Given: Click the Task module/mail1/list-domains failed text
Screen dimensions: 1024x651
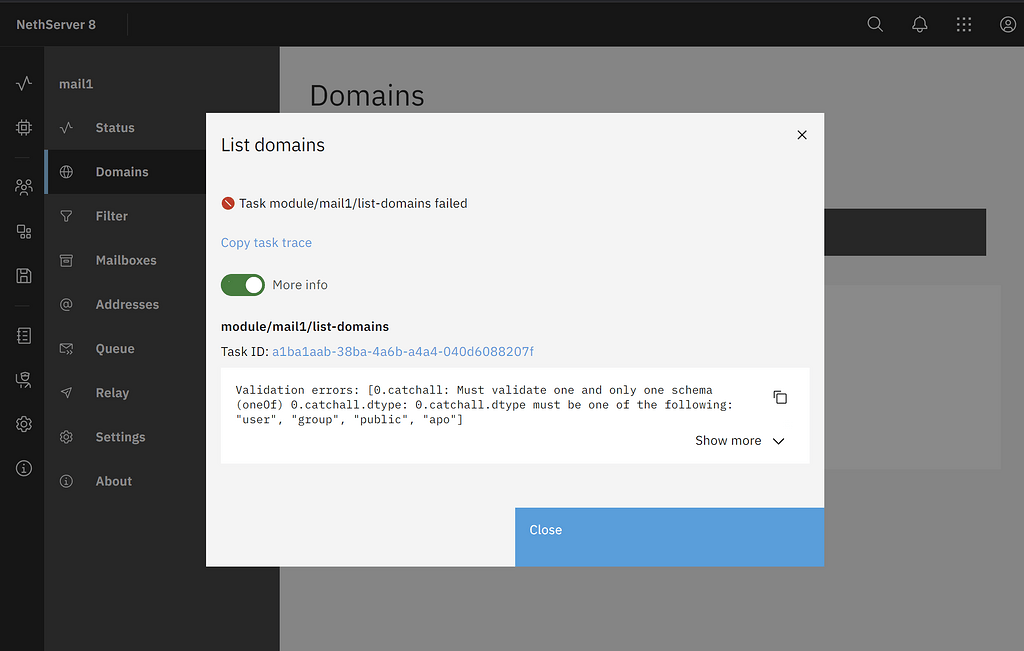Looking at the screenshot, I should coord(353,203).
